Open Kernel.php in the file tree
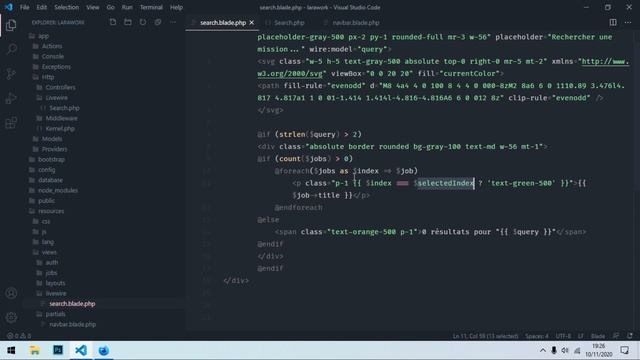Image resolution: width=640 pixels, height=360 pixels. click(60, 129)
